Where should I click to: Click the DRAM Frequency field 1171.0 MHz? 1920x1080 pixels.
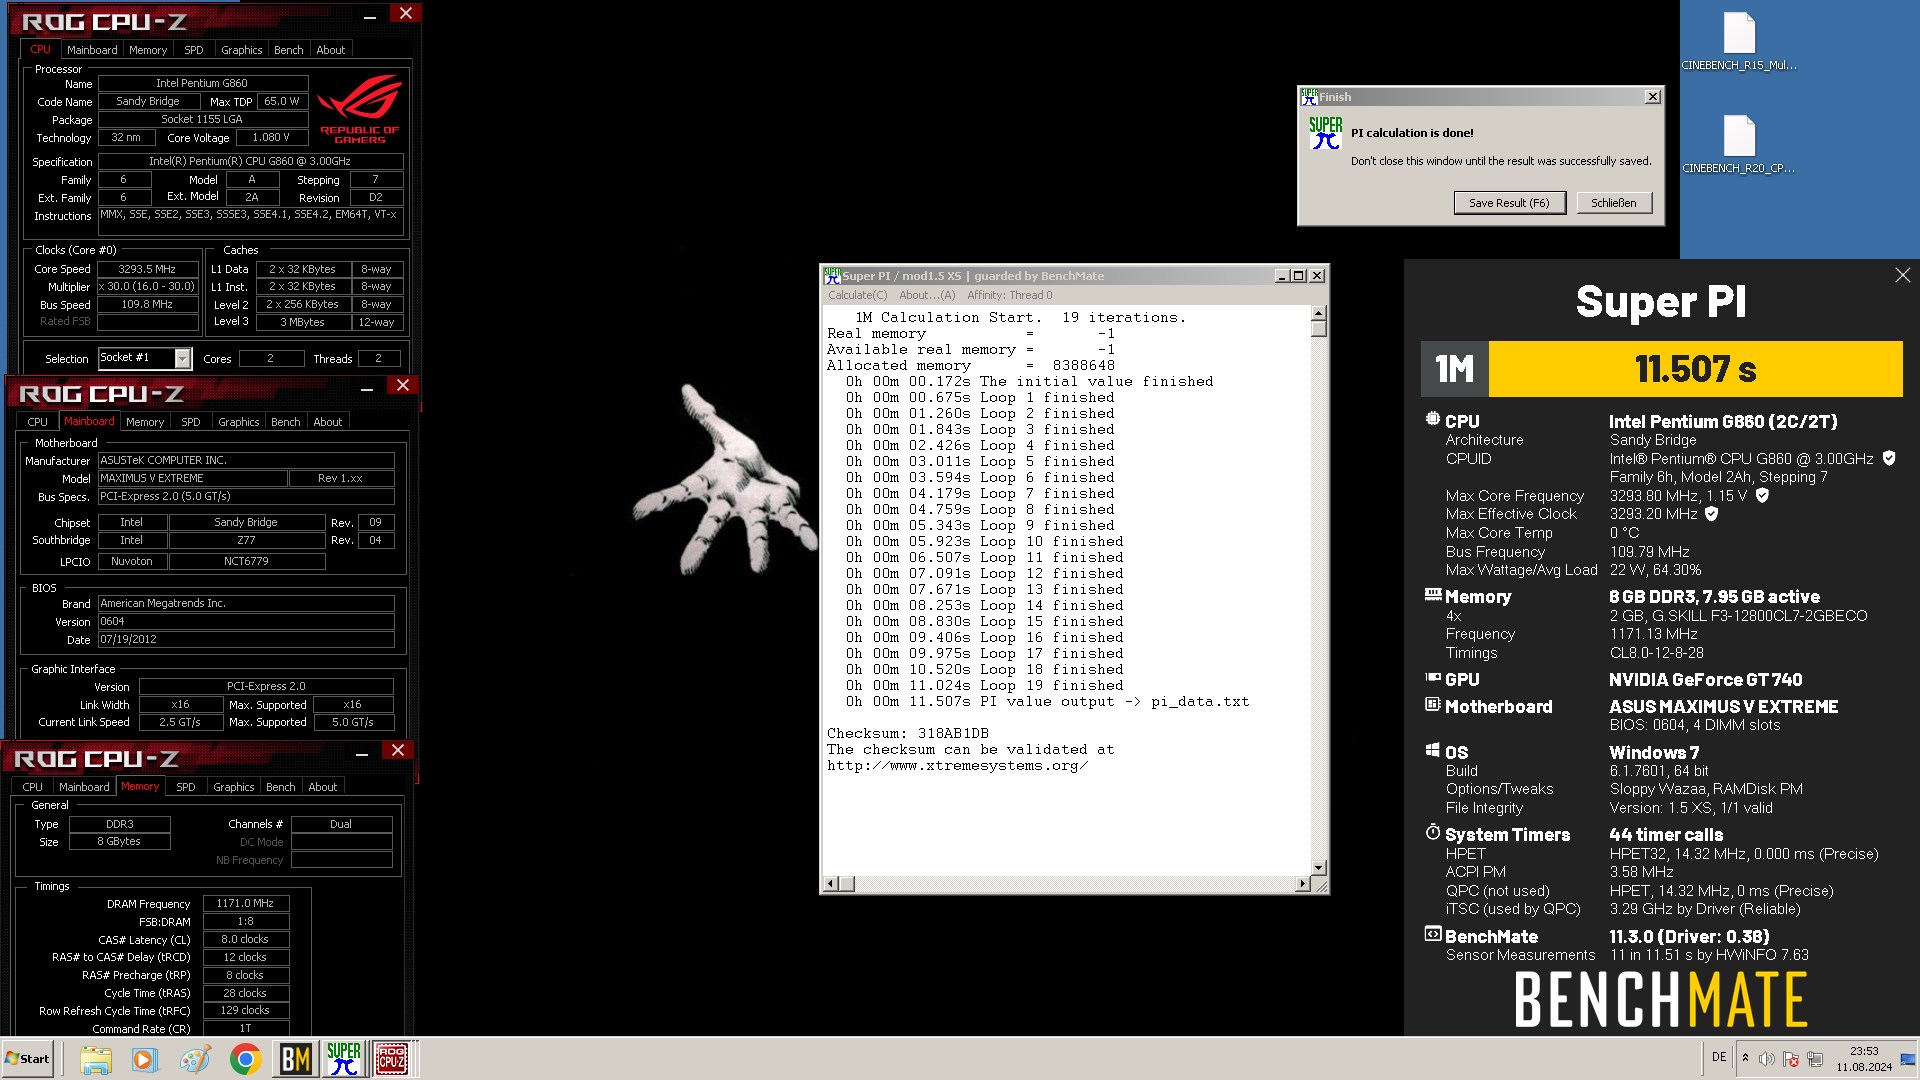(x=246, y=904)
